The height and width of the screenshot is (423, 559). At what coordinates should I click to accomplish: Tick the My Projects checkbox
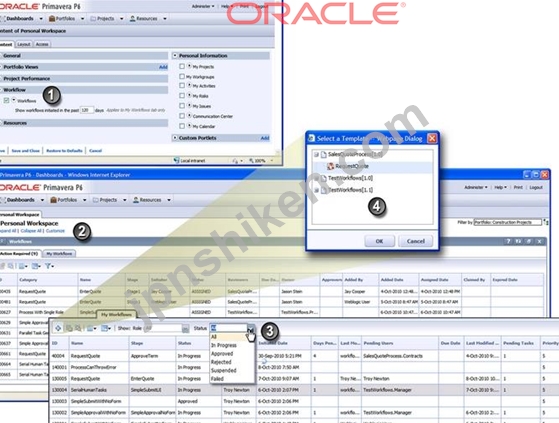pyautogui.click(x=182, y=66)
